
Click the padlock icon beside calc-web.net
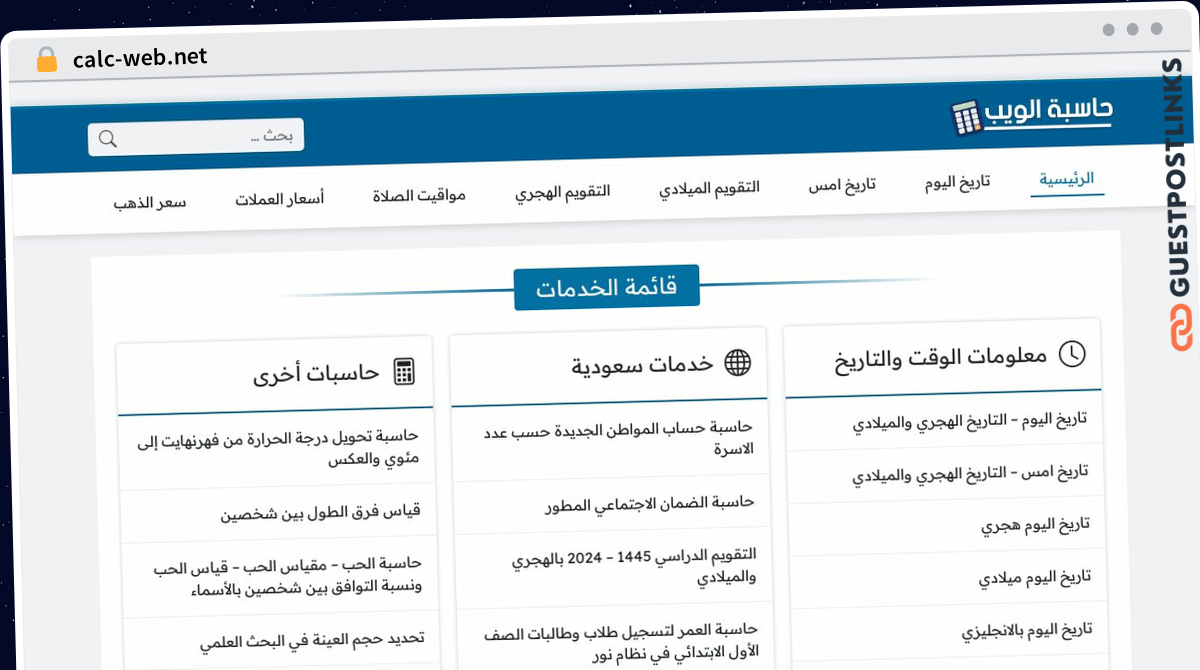[x=47, y=60]
